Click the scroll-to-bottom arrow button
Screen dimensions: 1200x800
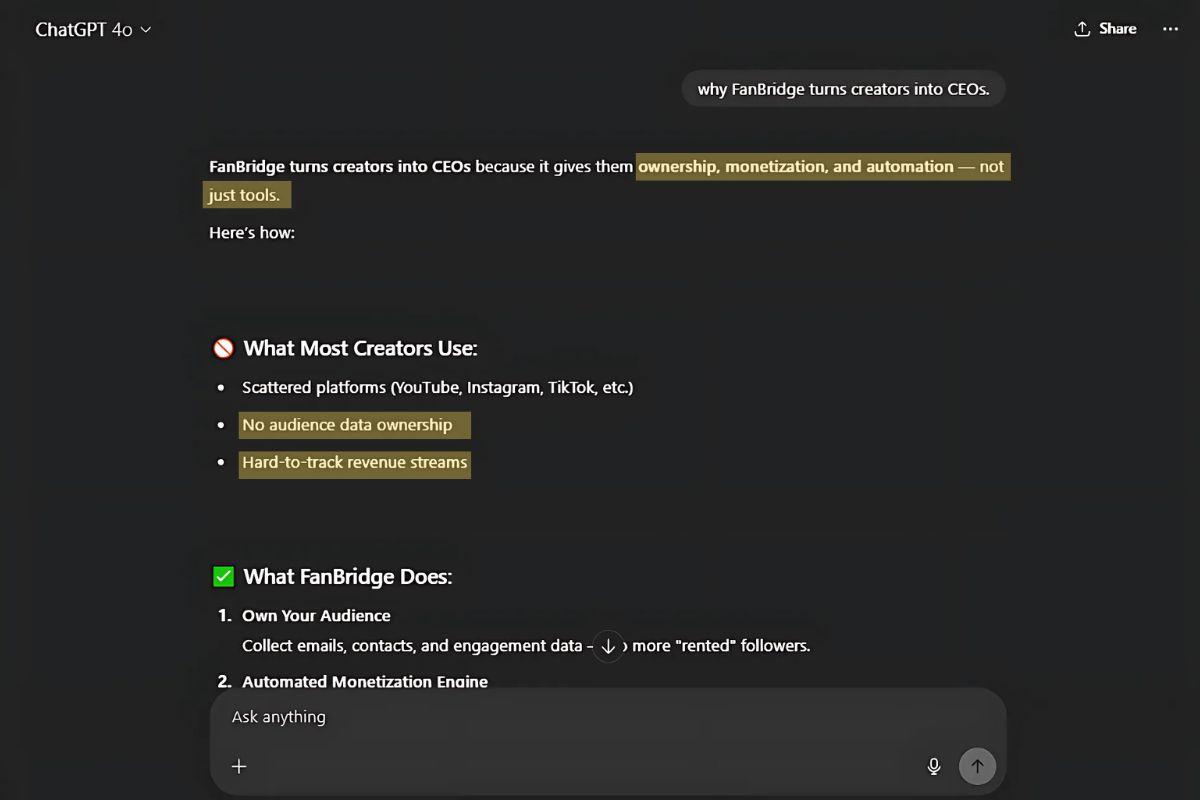coord(608,646)
